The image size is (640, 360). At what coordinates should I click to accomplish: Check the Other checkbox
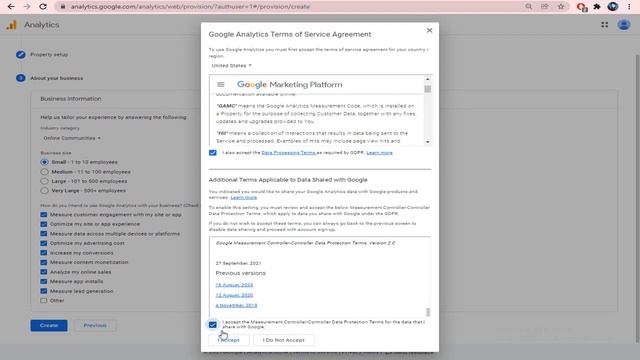44,300
